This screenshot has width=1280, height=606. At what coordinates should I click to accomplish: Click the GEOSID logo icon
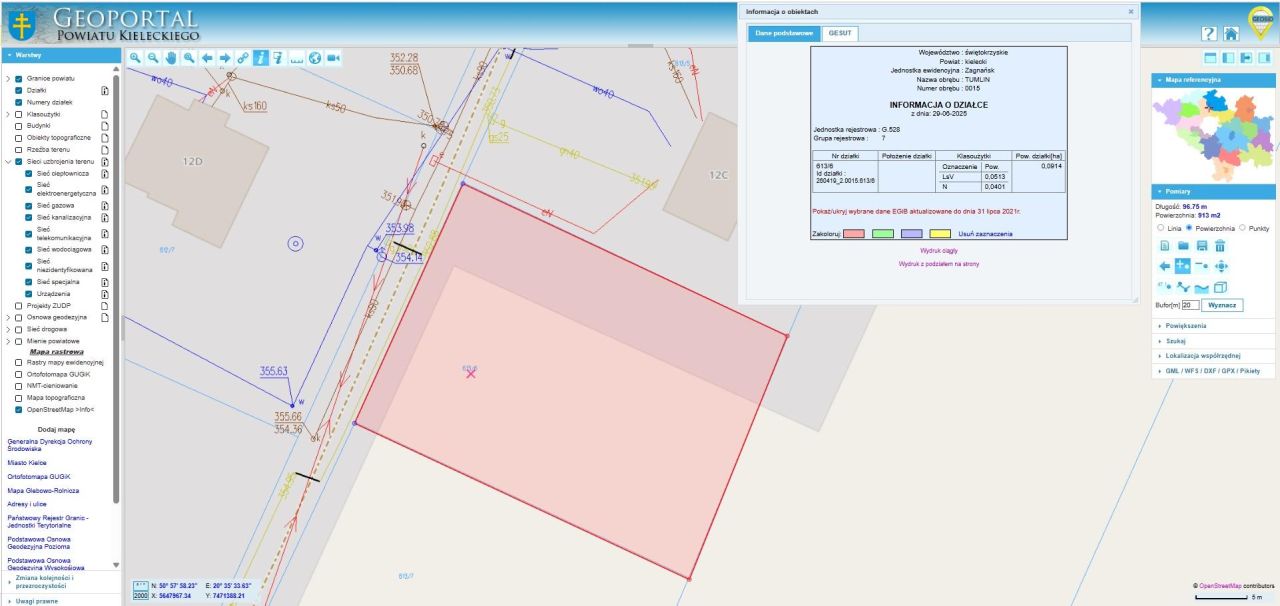[x=1262, y=22]
